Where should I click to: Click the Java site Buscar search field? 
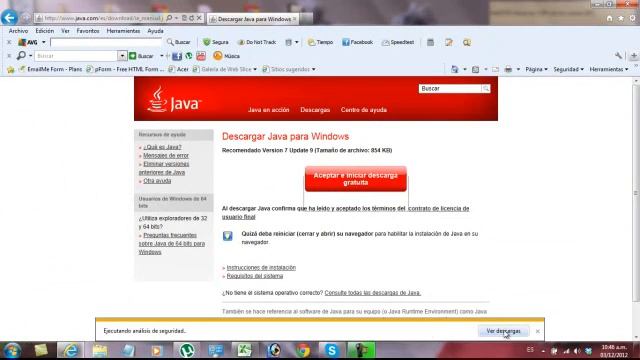(x=450, y=89)
